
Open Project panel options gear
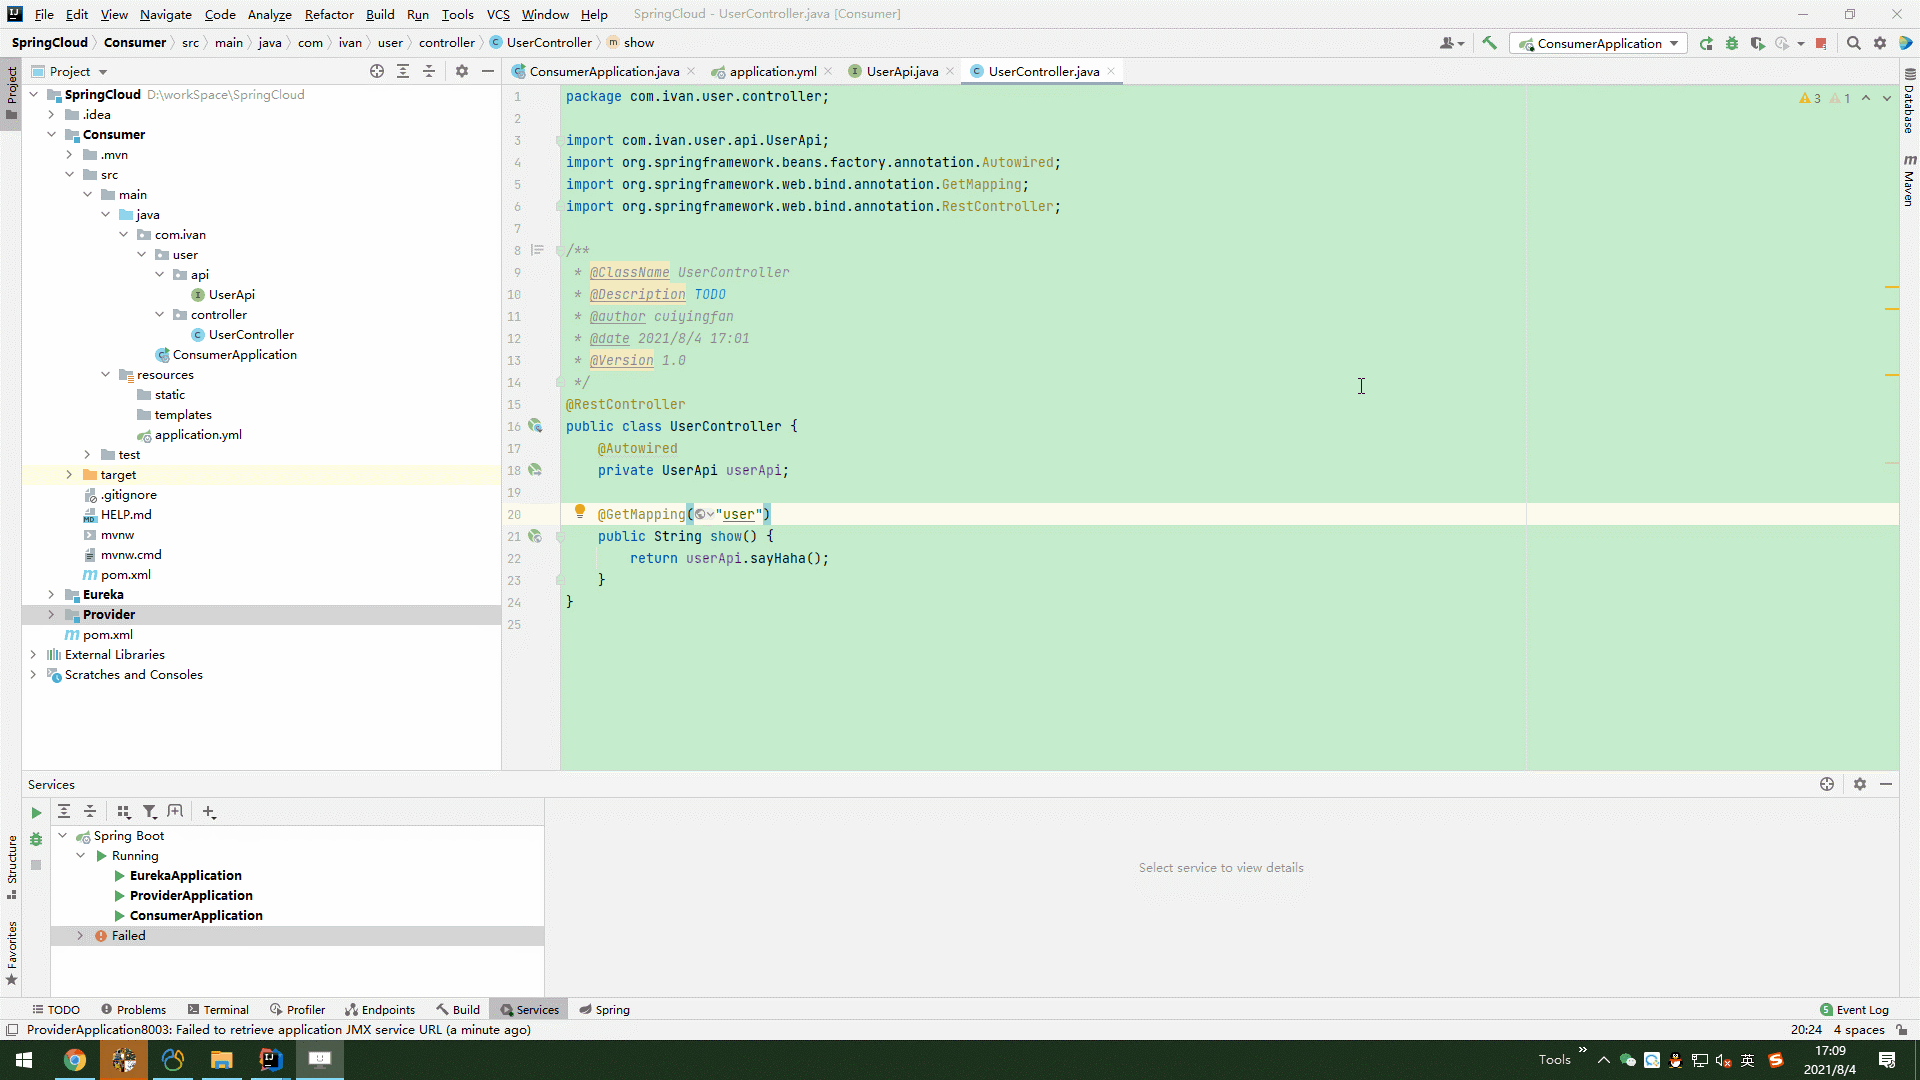coord(462,71)
